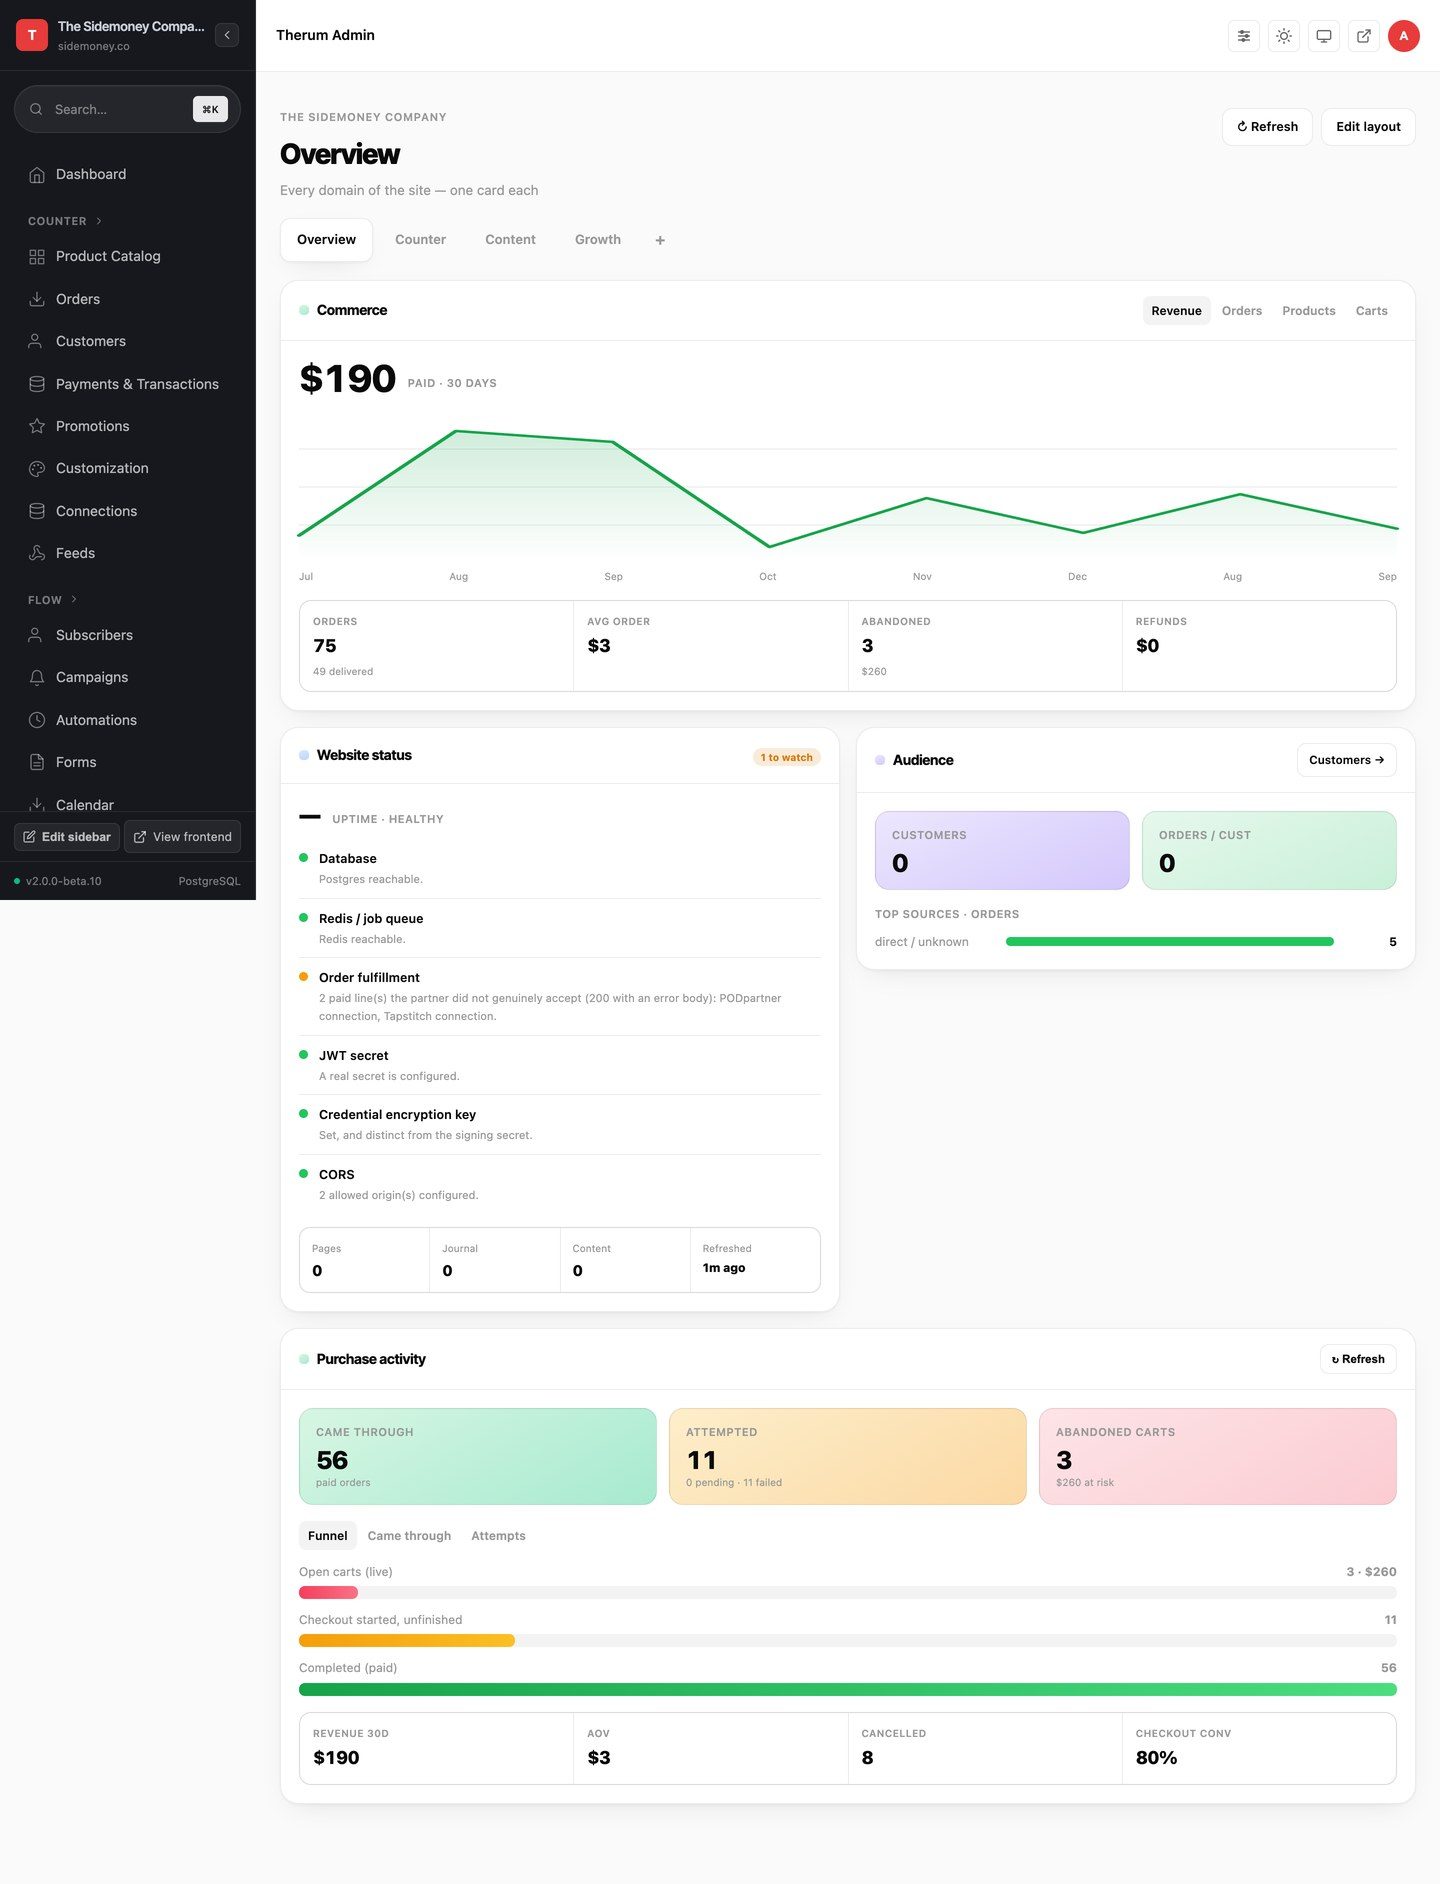Open Feeds in the sidebar
Viewport: 1440px width, 1884px height.
click(128, 553)
